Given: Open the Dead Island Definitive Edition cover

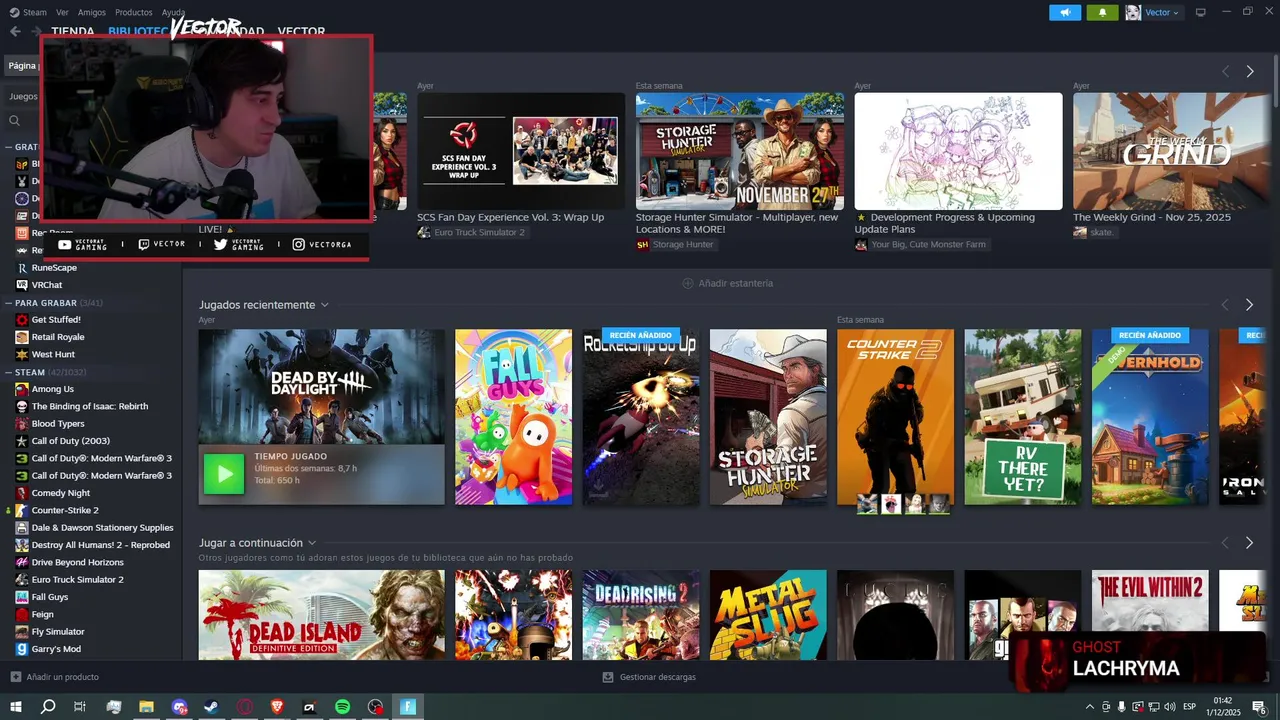Looking at the screenshot, I should [x=321, y=615].
